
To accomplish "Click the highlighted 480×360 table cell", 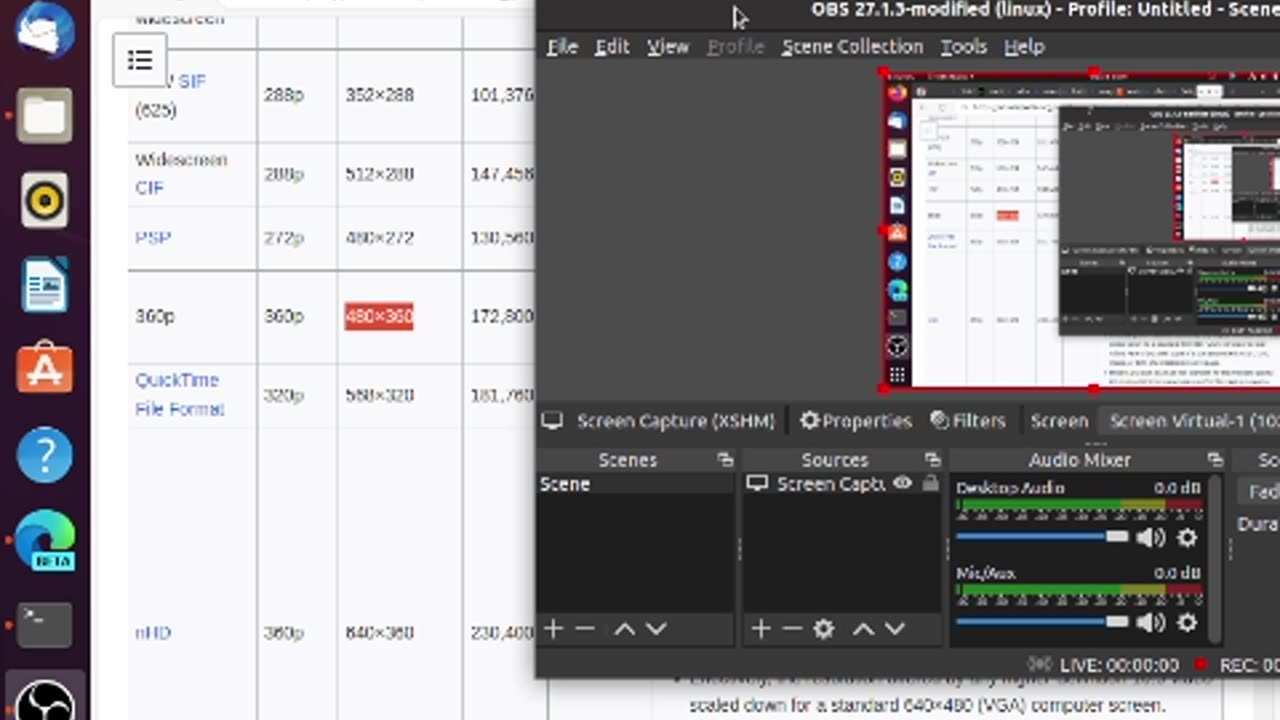I will (379, 316).
